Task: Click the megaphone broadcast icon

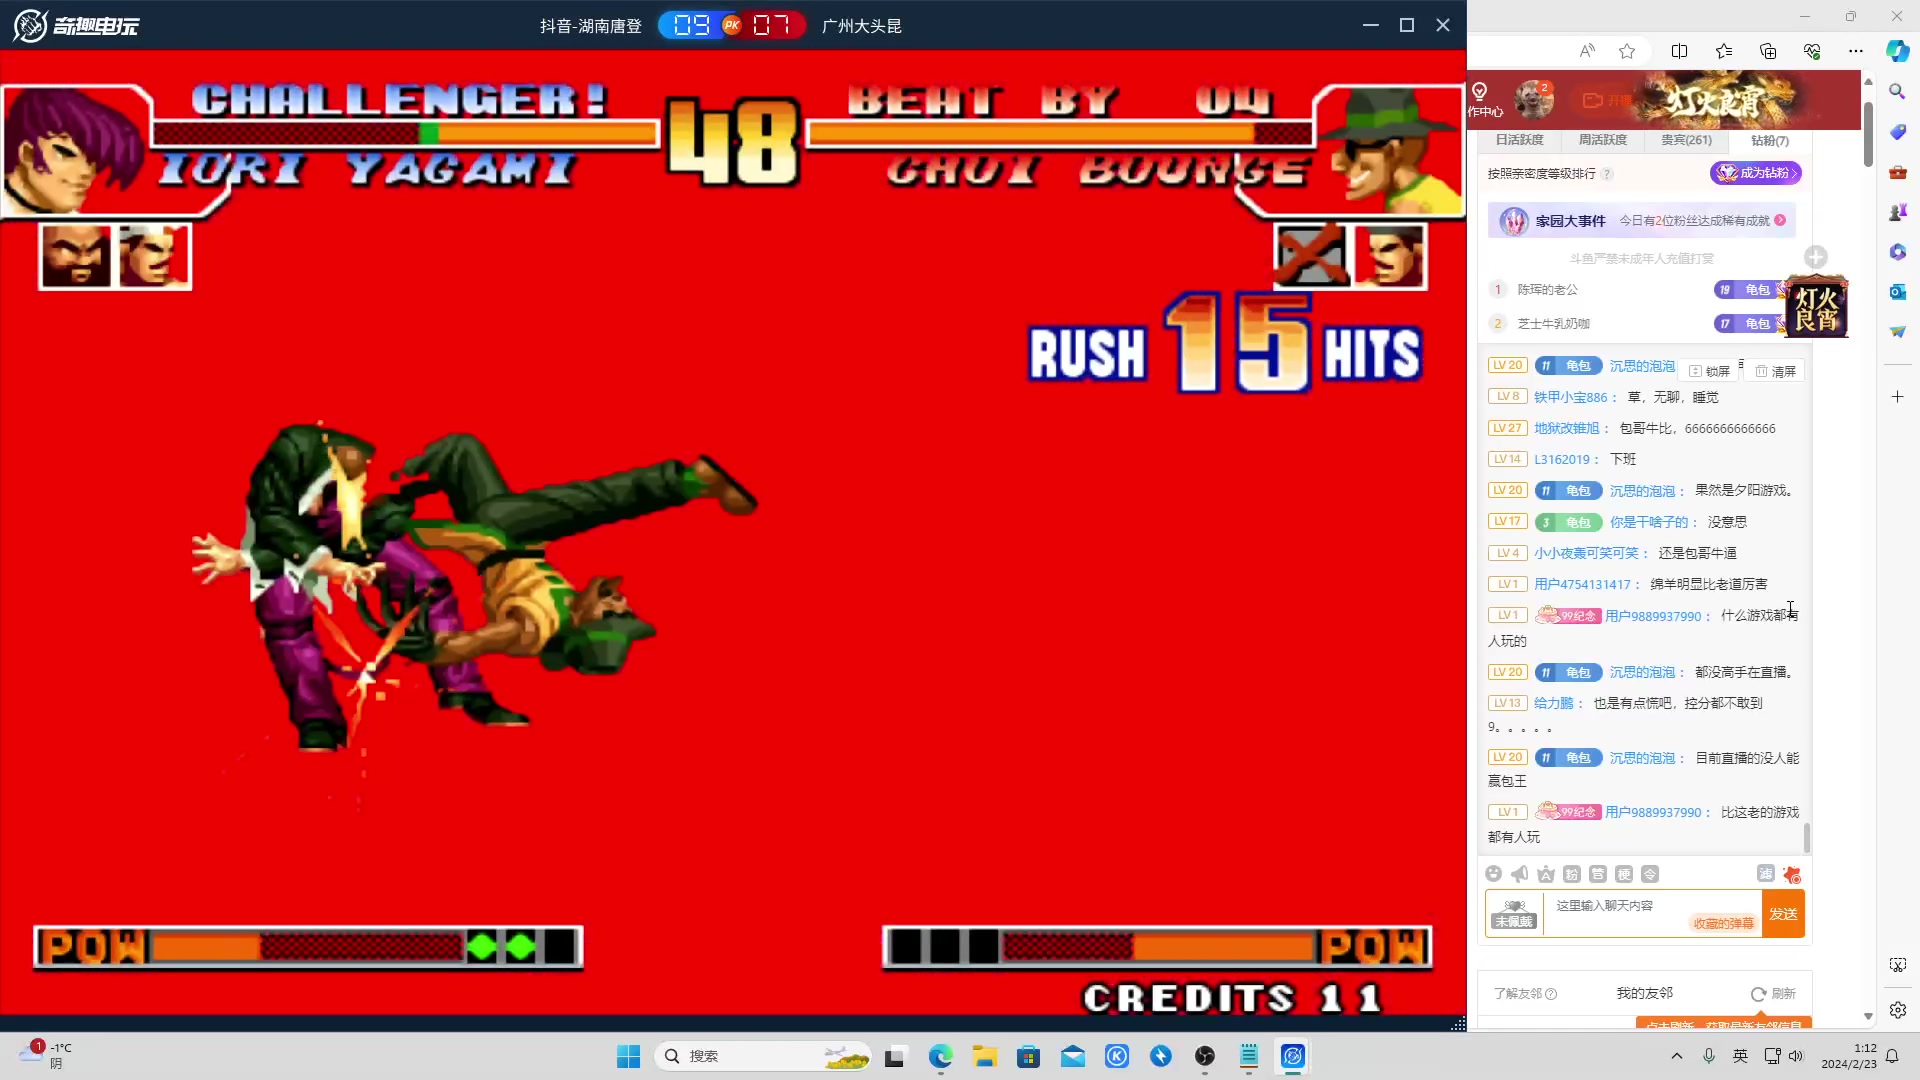Action: tap(1519, 874)
